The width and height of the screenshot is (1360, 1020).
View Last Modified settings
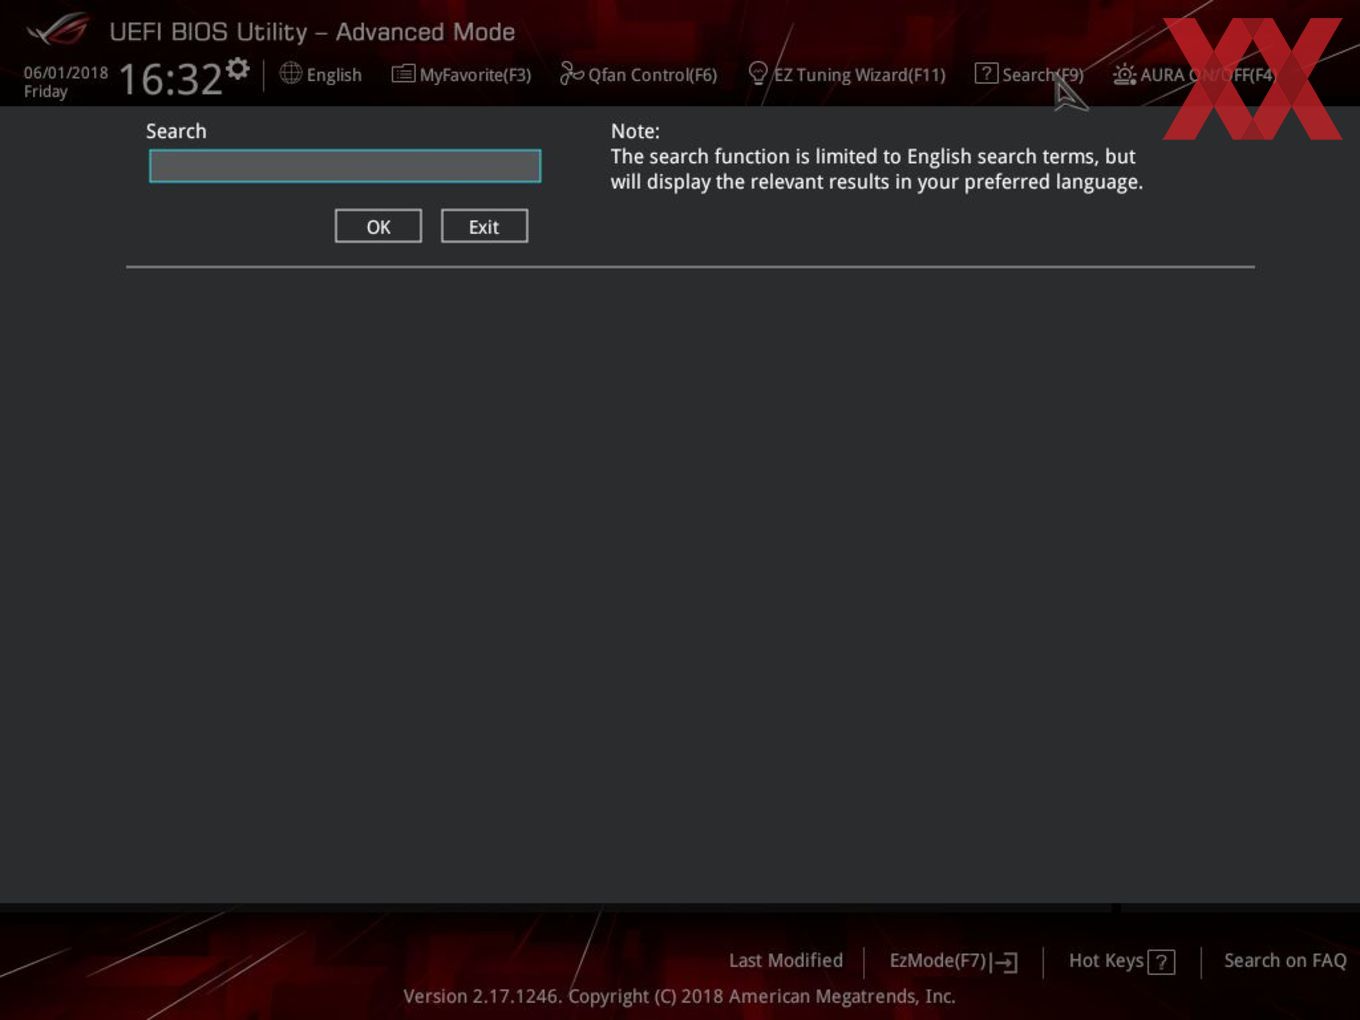pyautogui.click(x=786, y=961)
